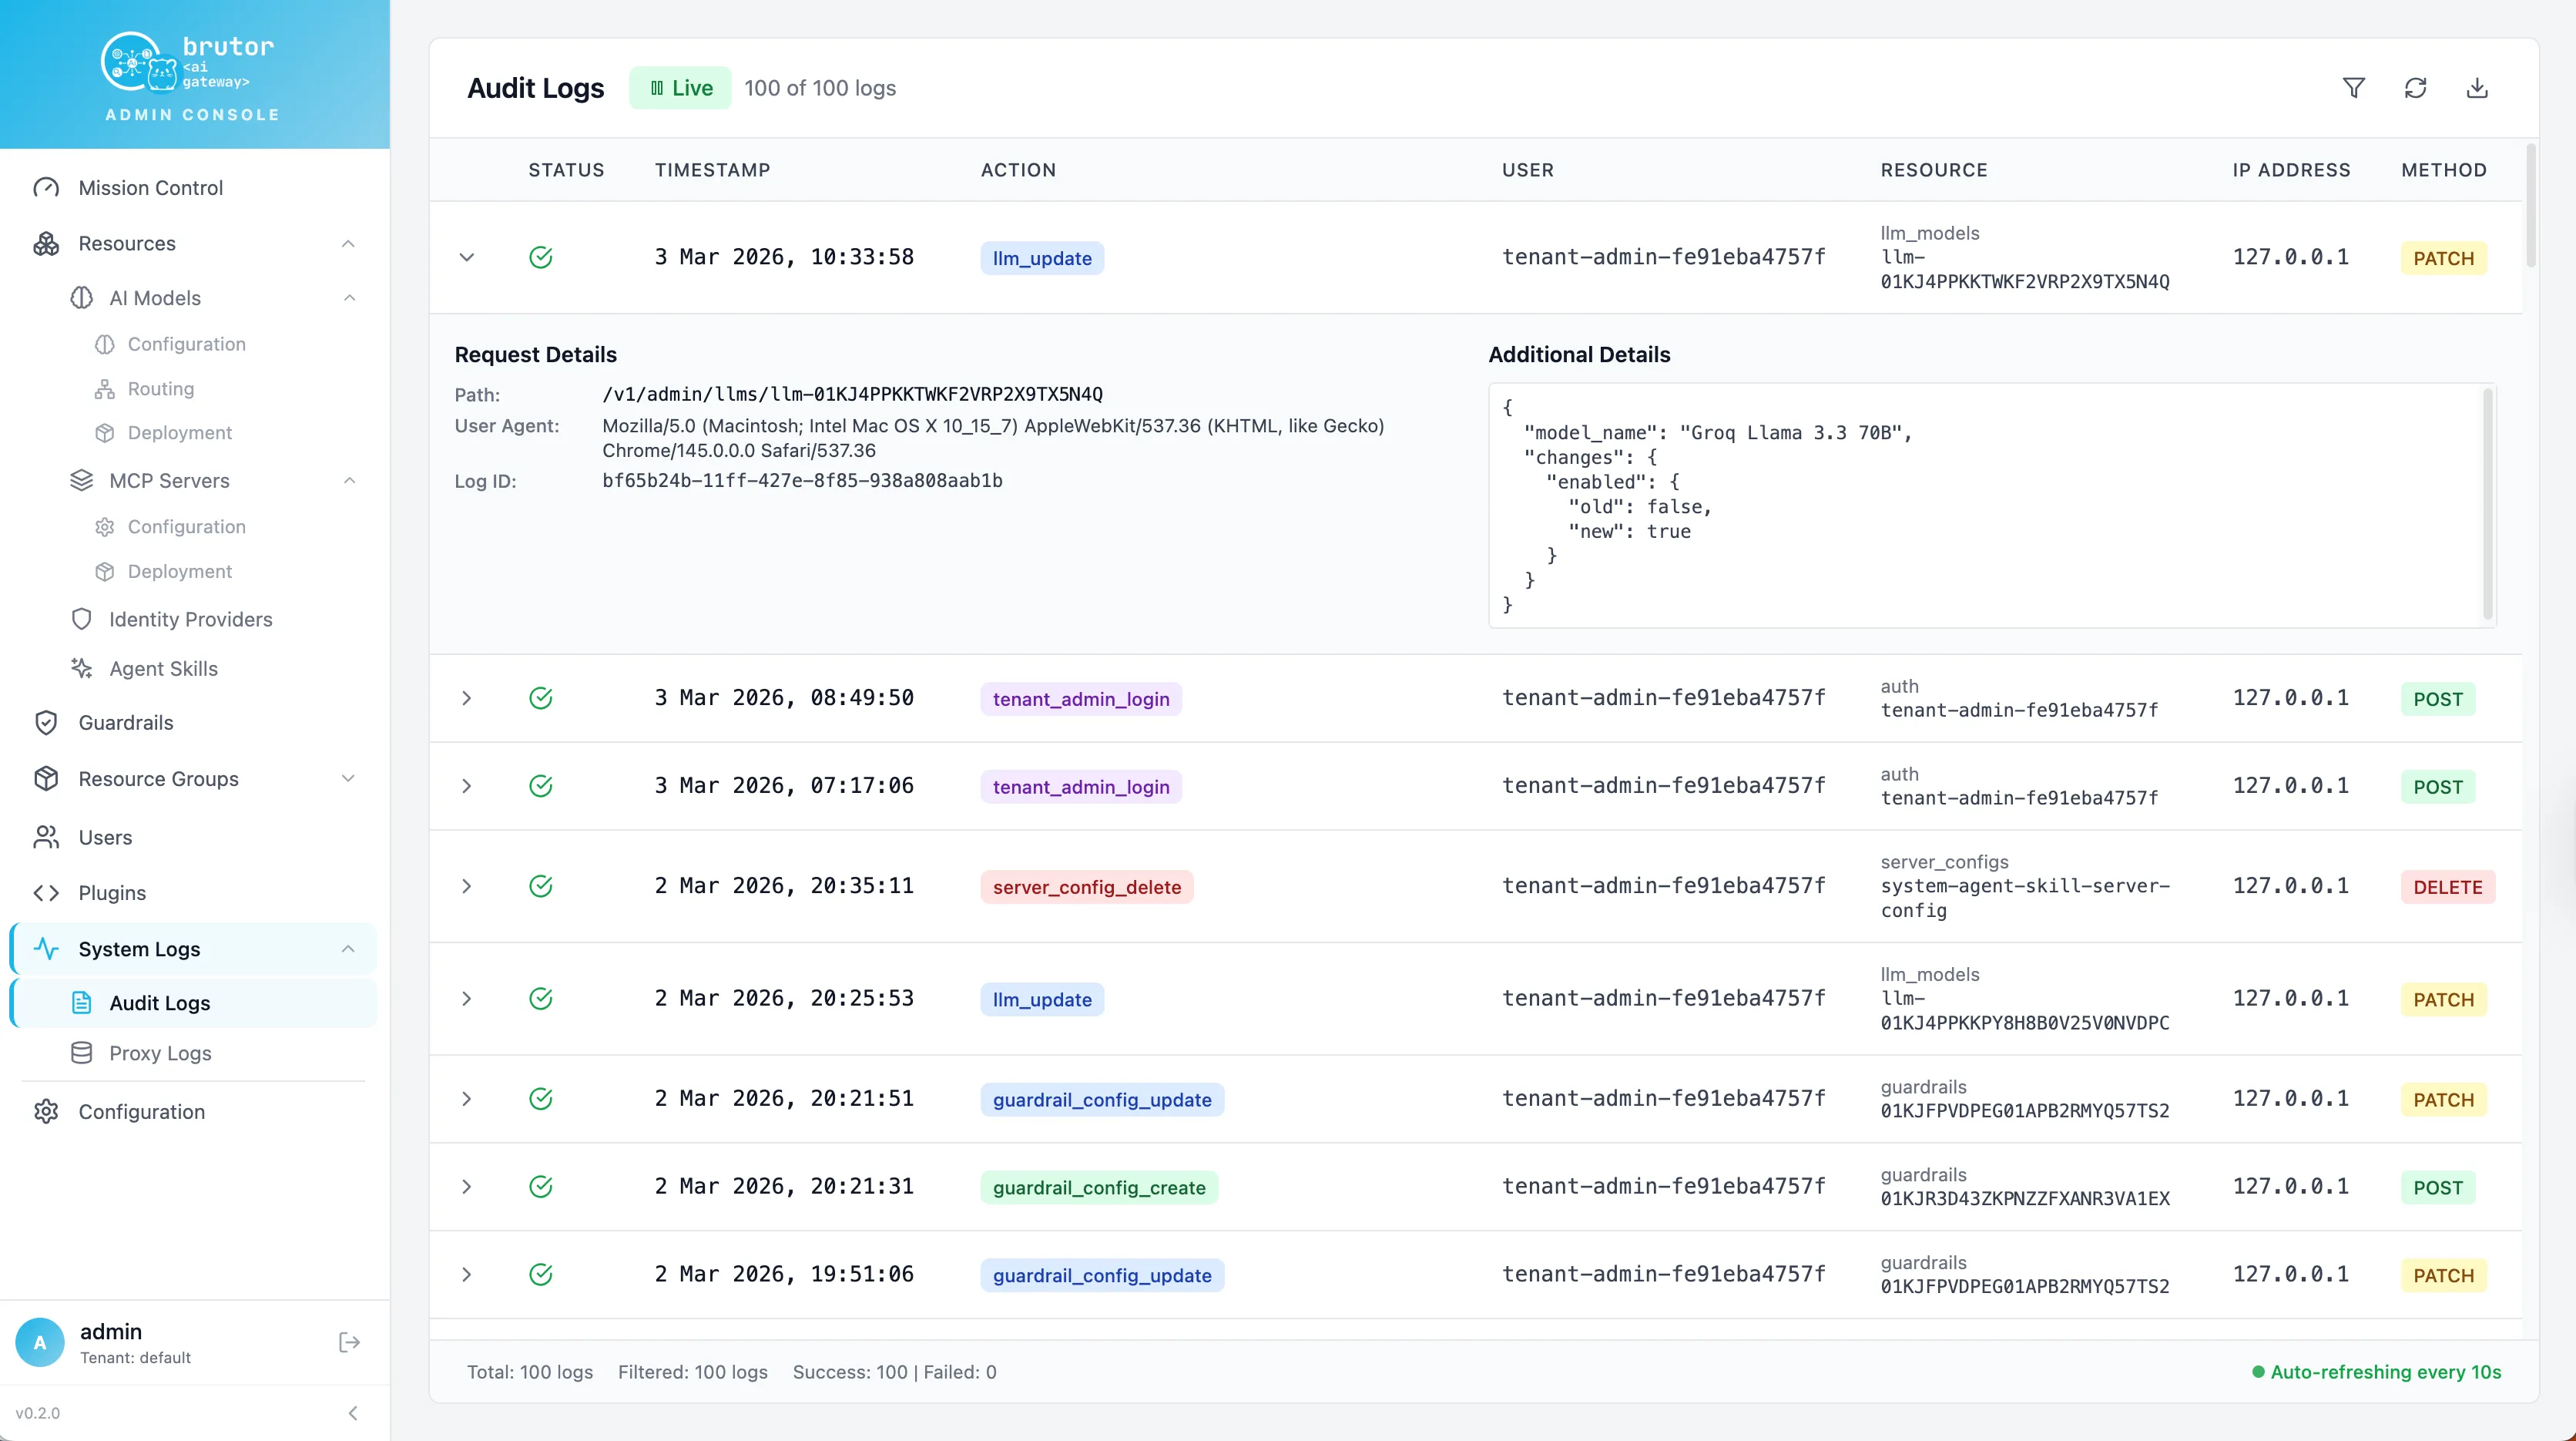This screenshot has width=2576, height=1441.
Task: Click the server_config_delete action tag
Action: click(x=1087, y=887)
